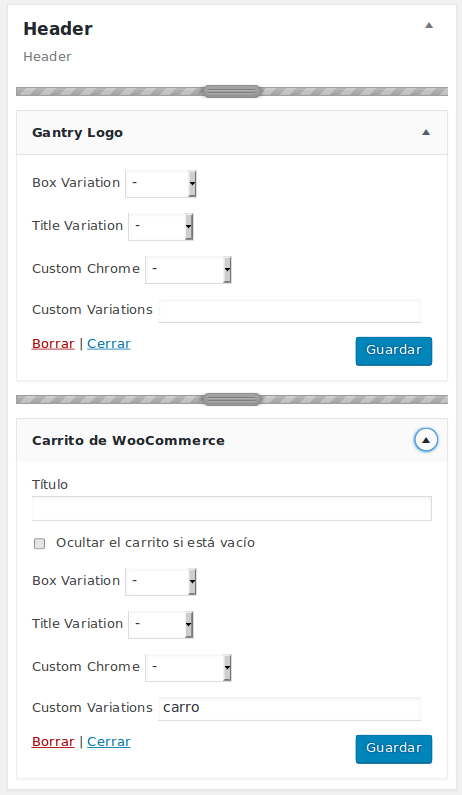Click Borrar link in Gantry Logo widget
Screen dimensions: 462x795
(53, 344)
